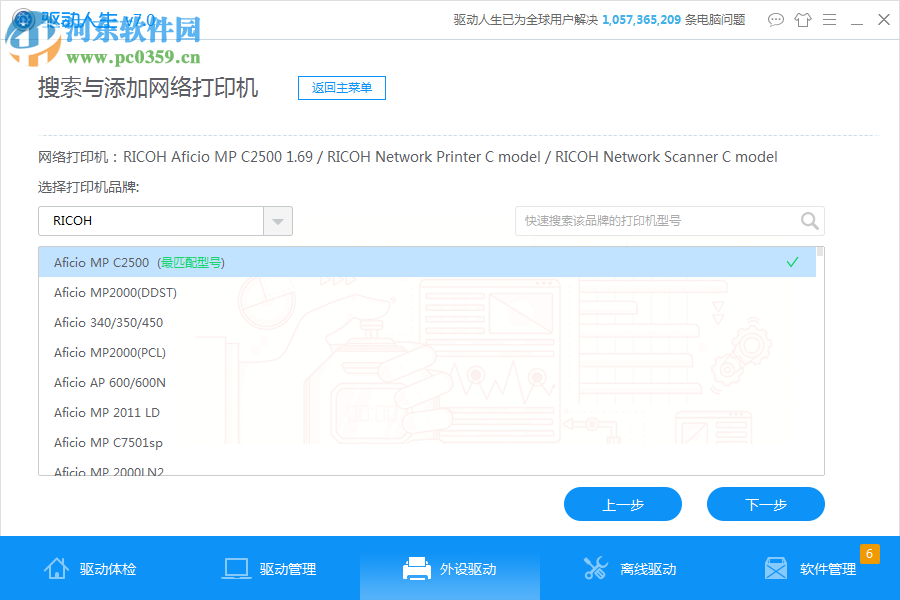Click the magnifier icon in the search box
900x600 pixels.
pos(809,221)
